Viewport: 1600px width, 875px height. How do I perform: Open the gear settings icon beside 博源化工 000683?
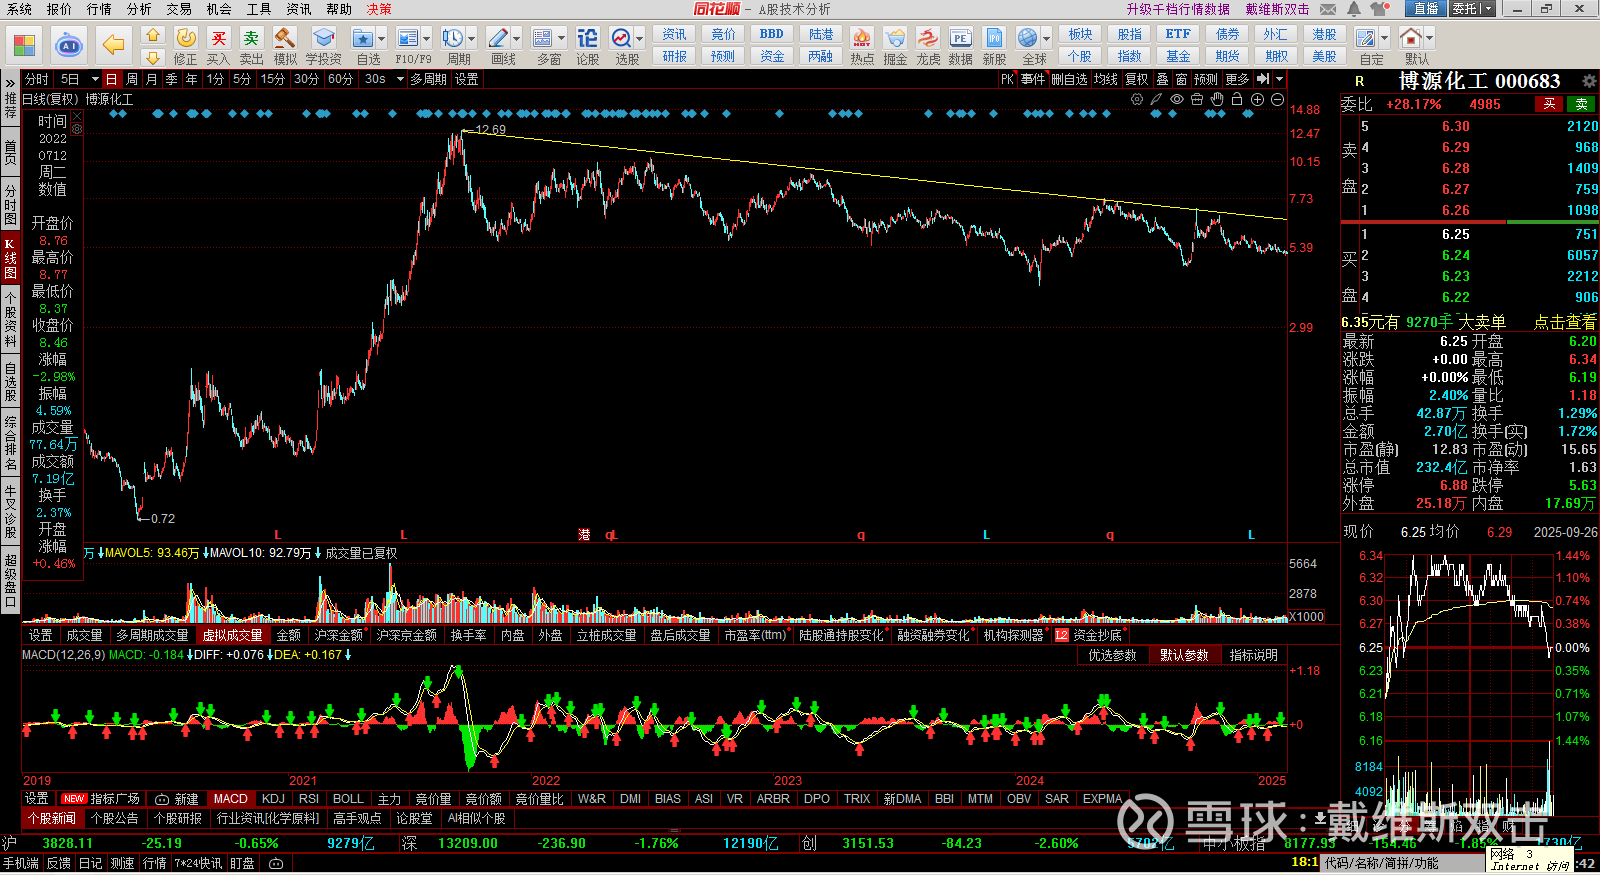click(1589, 81)
